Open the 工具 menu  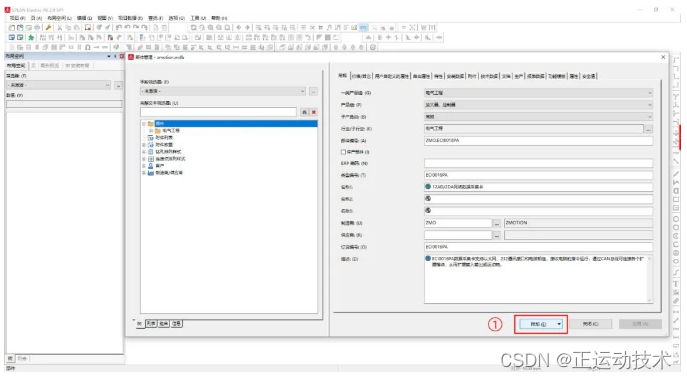(198, 18)
